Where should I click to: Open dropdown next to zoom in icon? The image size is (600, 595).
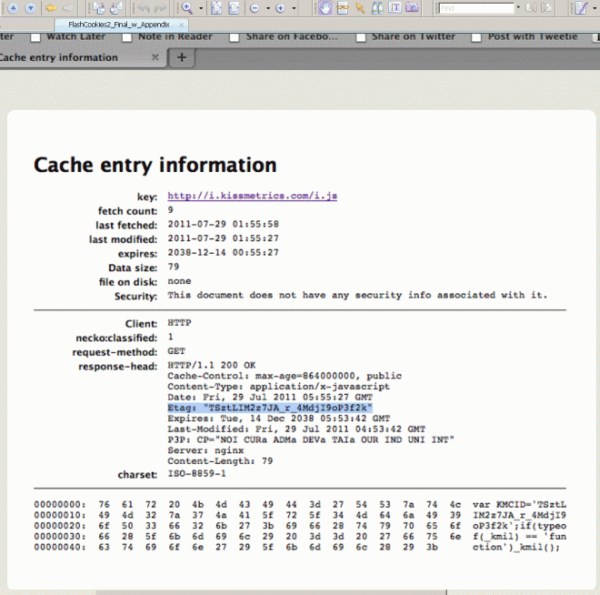pos(294,8)
